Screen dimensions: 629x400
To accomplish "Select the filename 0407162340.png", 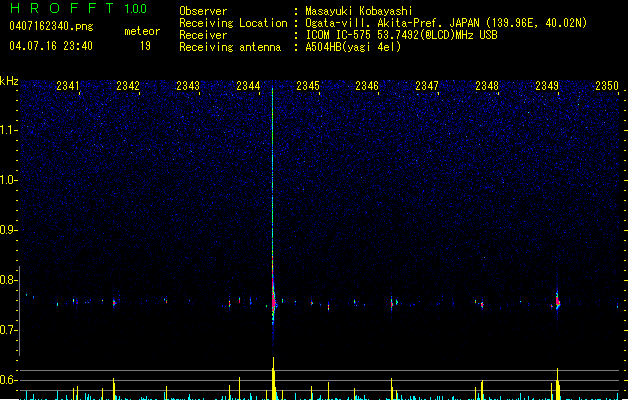I will coord(51,26).
